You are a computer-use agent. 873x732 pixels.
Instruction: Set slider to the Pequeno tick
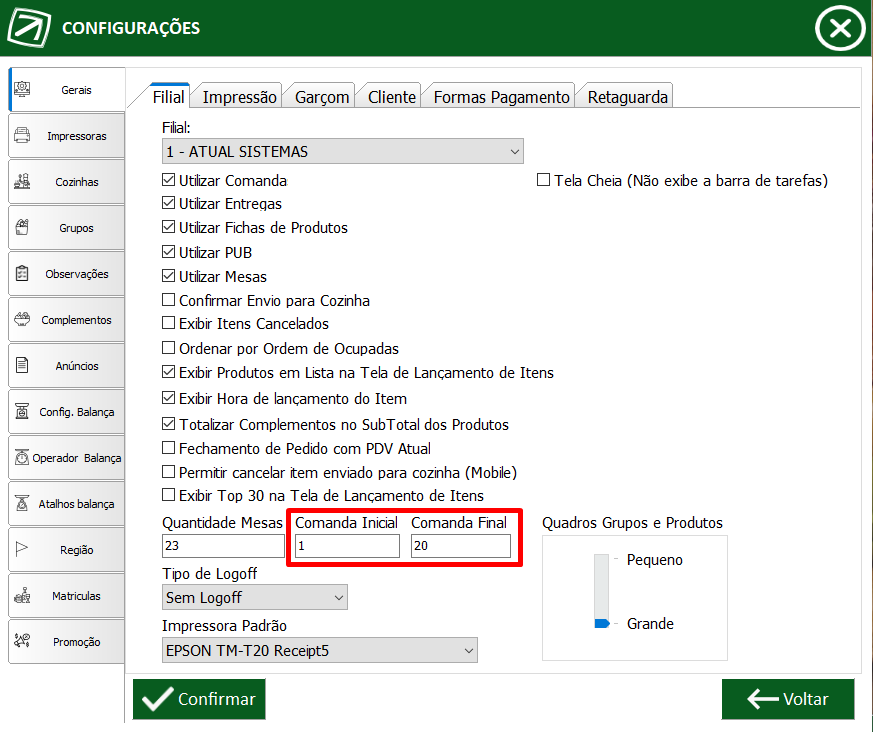pos(616,559)
